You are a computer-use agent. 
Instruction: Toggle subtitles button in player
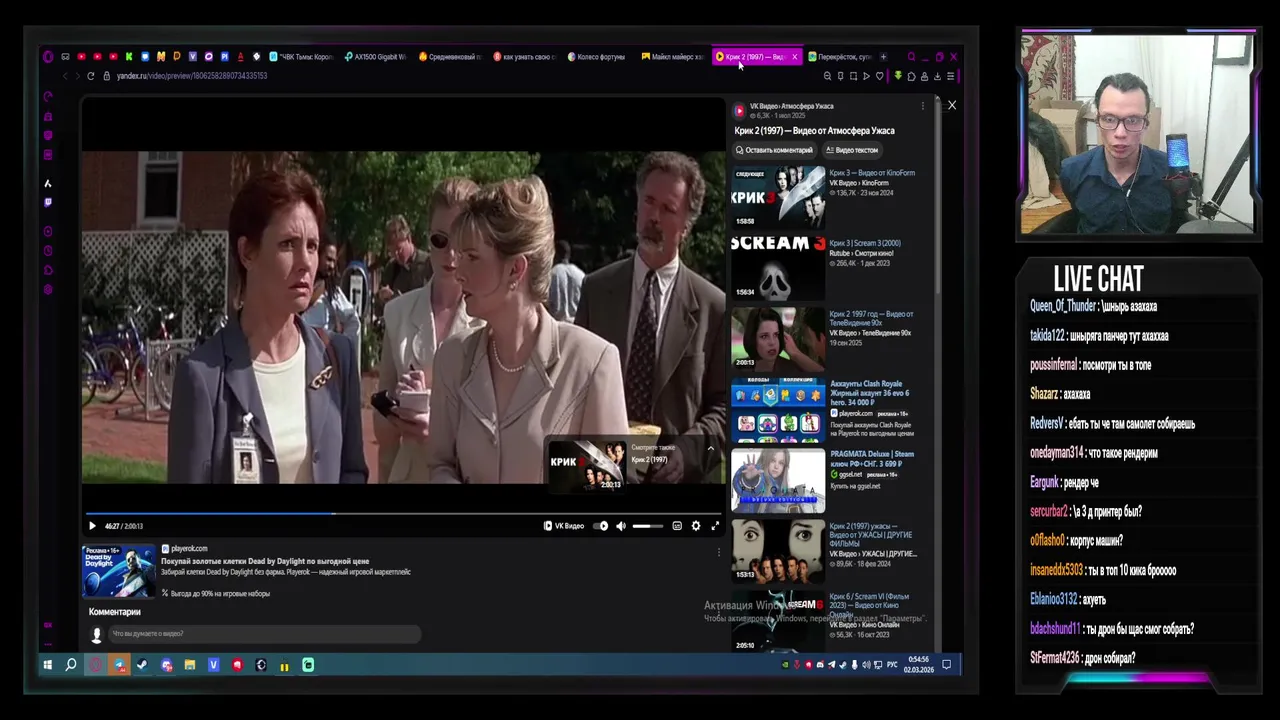pyautogui.click(x=677, y=526)
